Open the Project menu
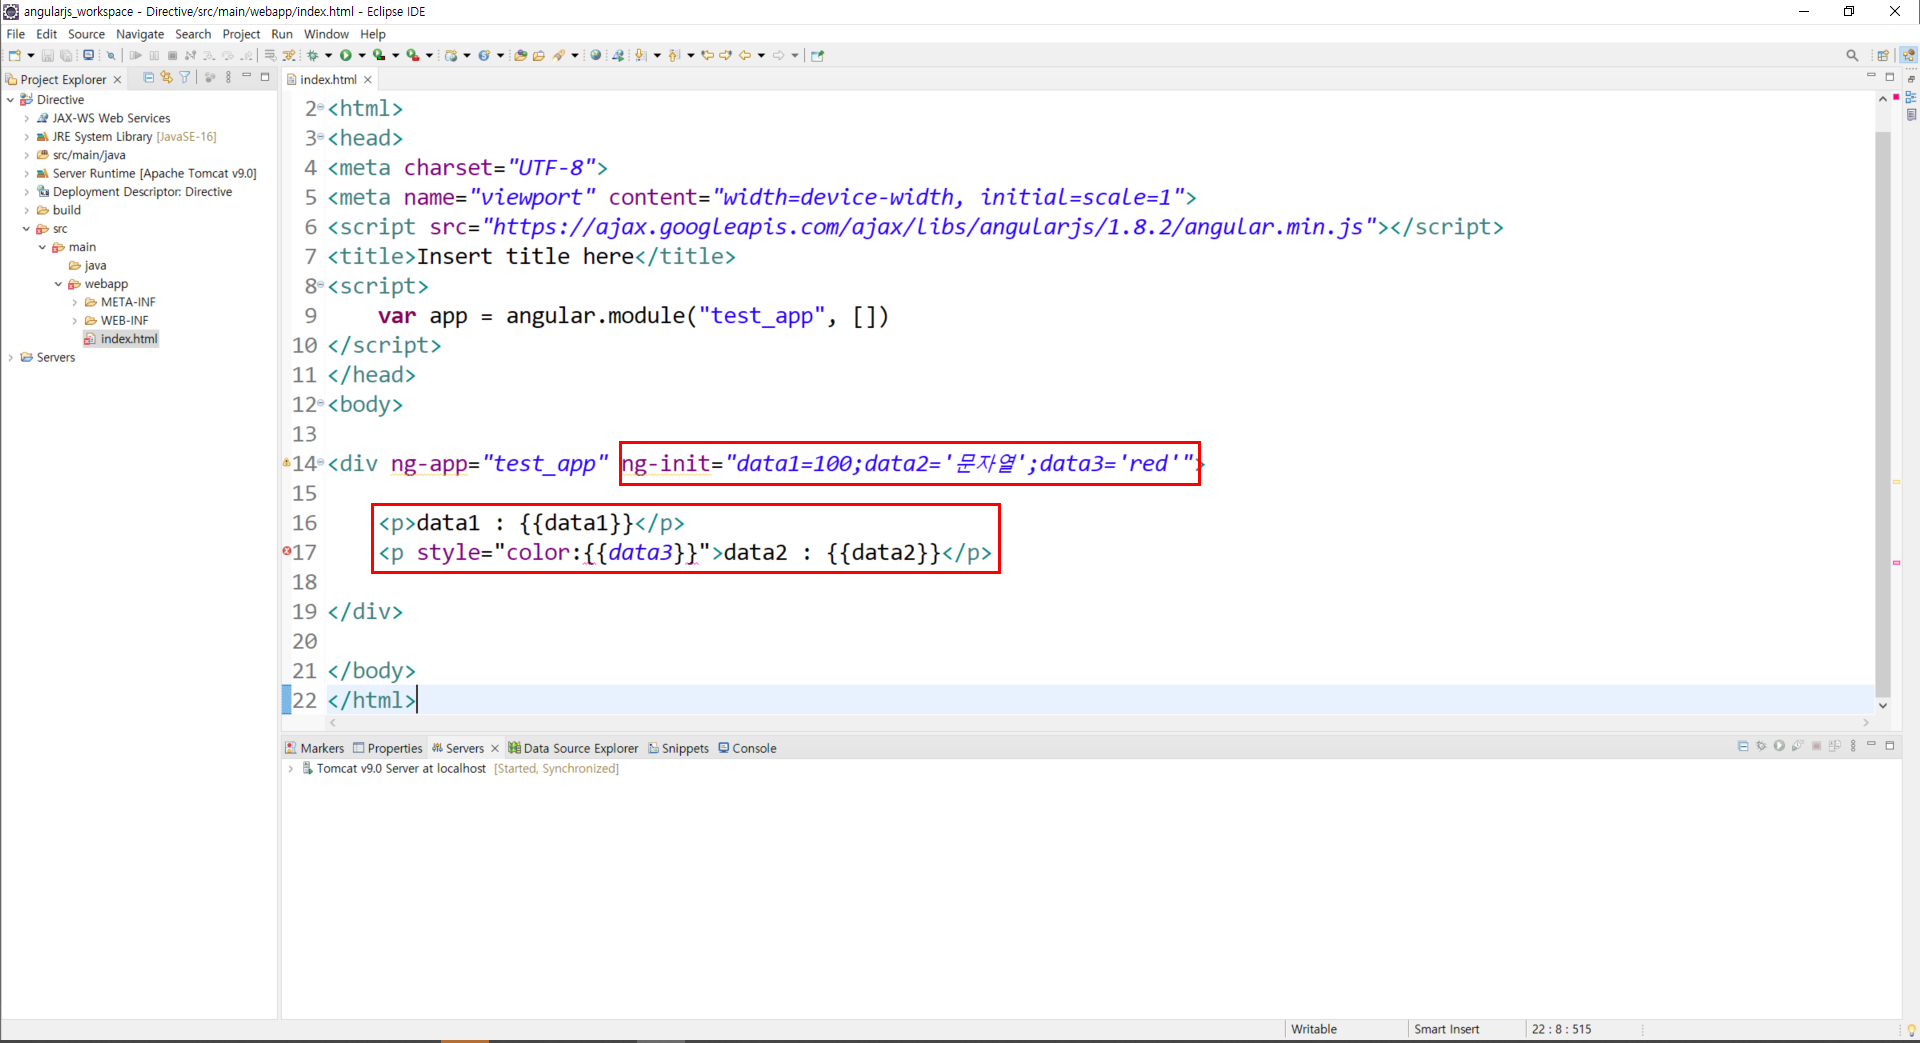 coord(241,34)
